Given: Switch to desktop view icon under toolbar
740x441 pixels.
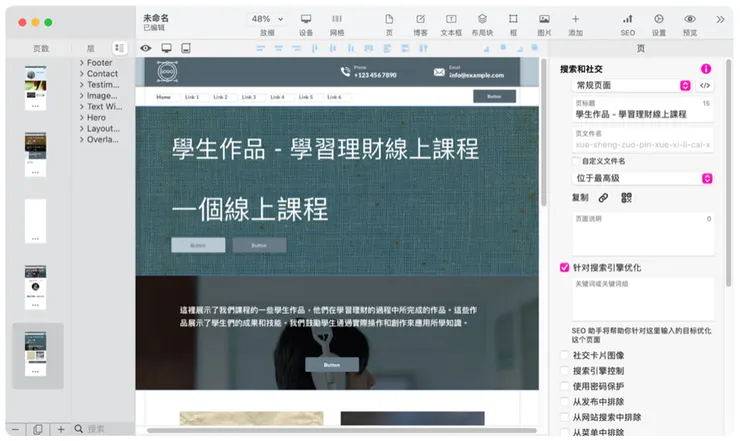Looking at the screenshot, I should click(166, 48).
